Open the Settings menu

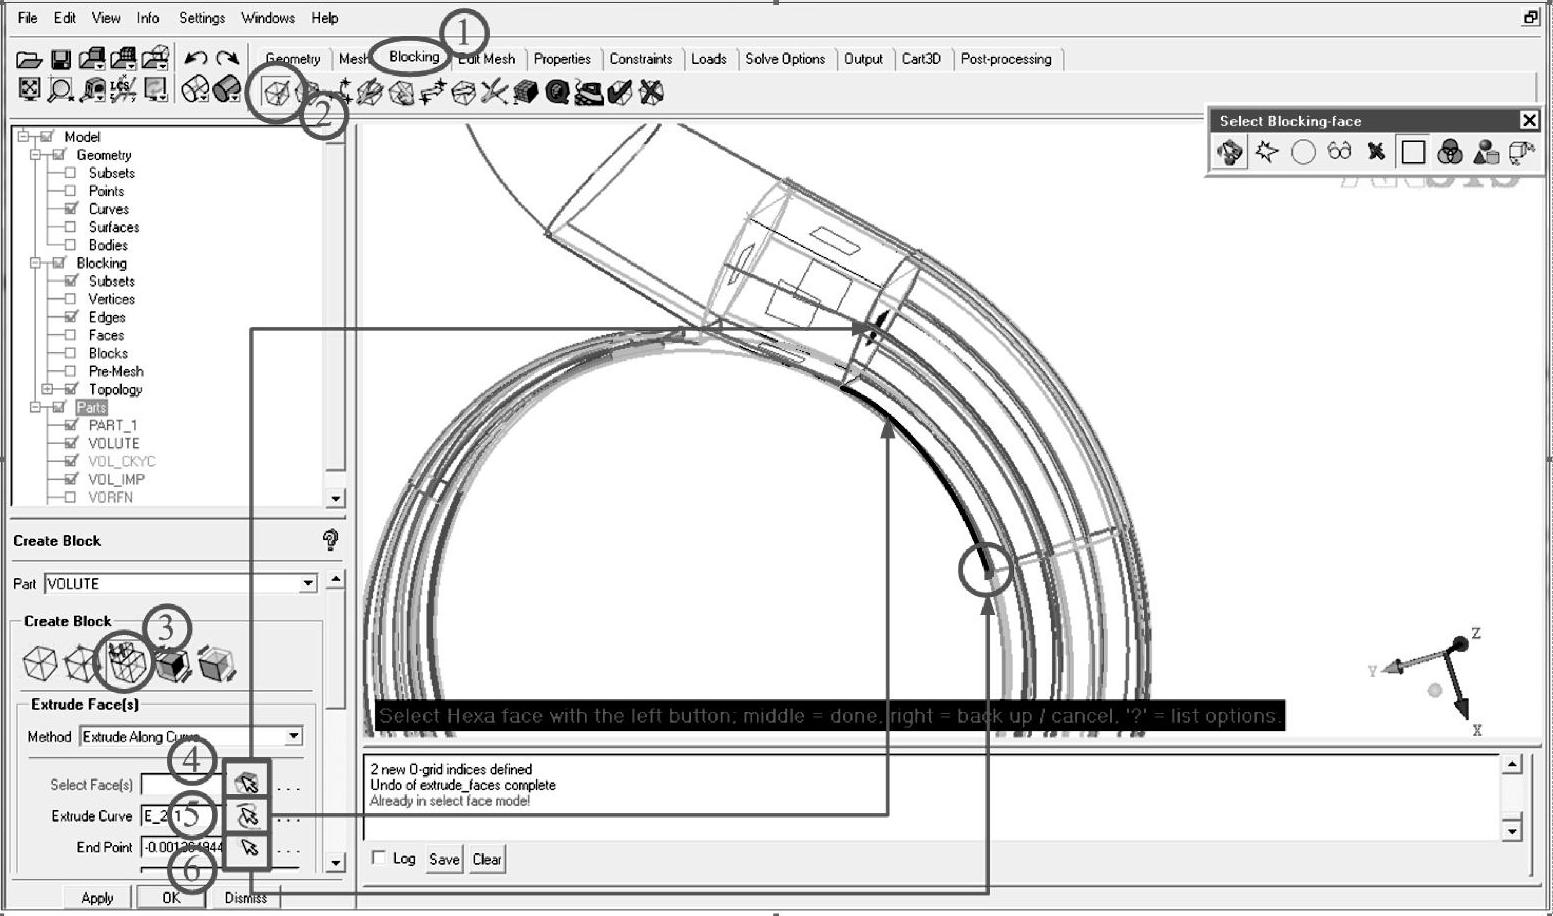pos(202,18)
